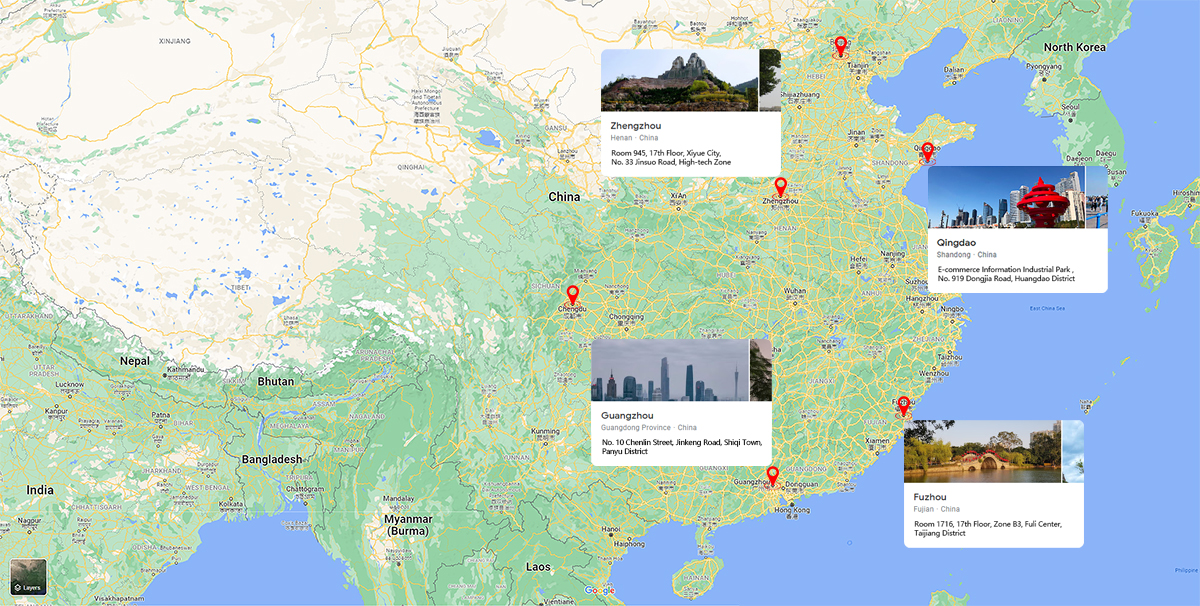Viewport: 1200px width, 606px height.
Task: Click the 'Jinan' city label
Action: click(x=856, y=132)
